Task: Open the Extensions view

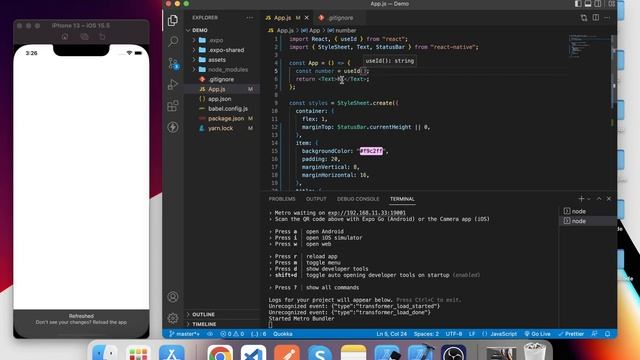Action: click(x=173, y=106)
